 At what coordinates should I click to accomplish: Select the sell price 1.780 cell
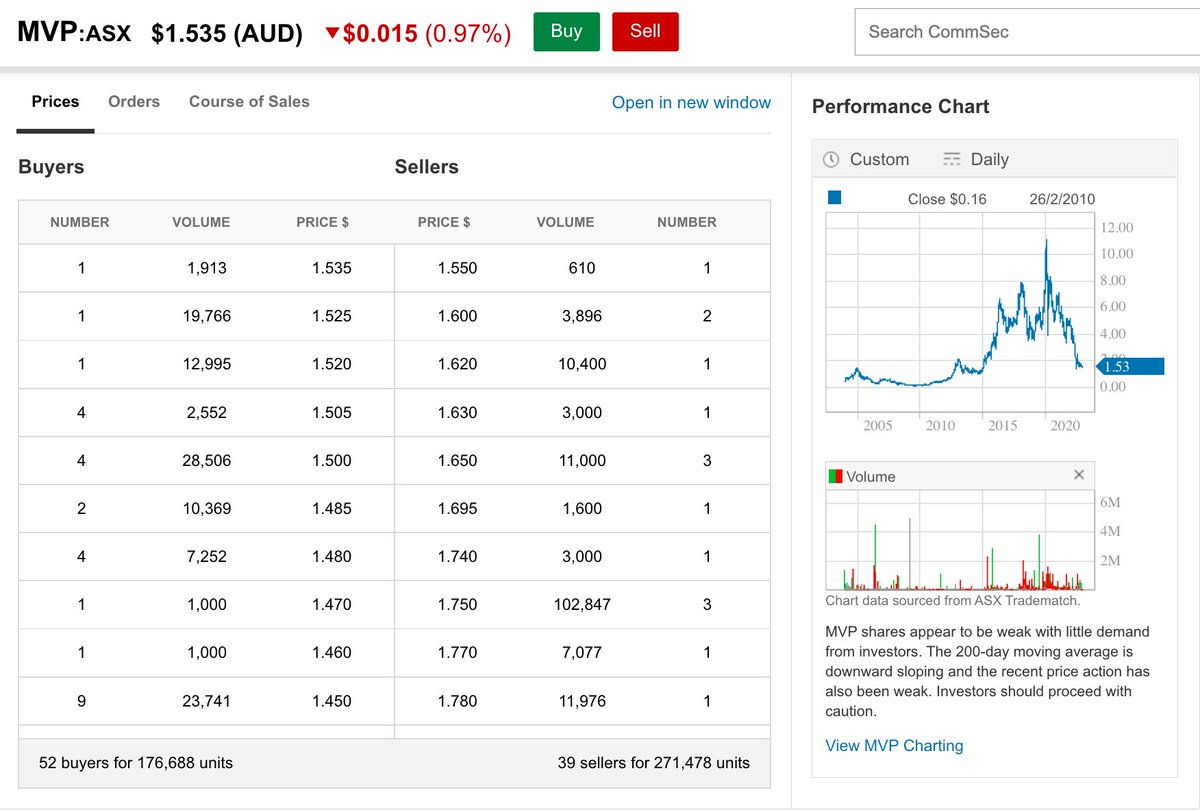(457, 701)
